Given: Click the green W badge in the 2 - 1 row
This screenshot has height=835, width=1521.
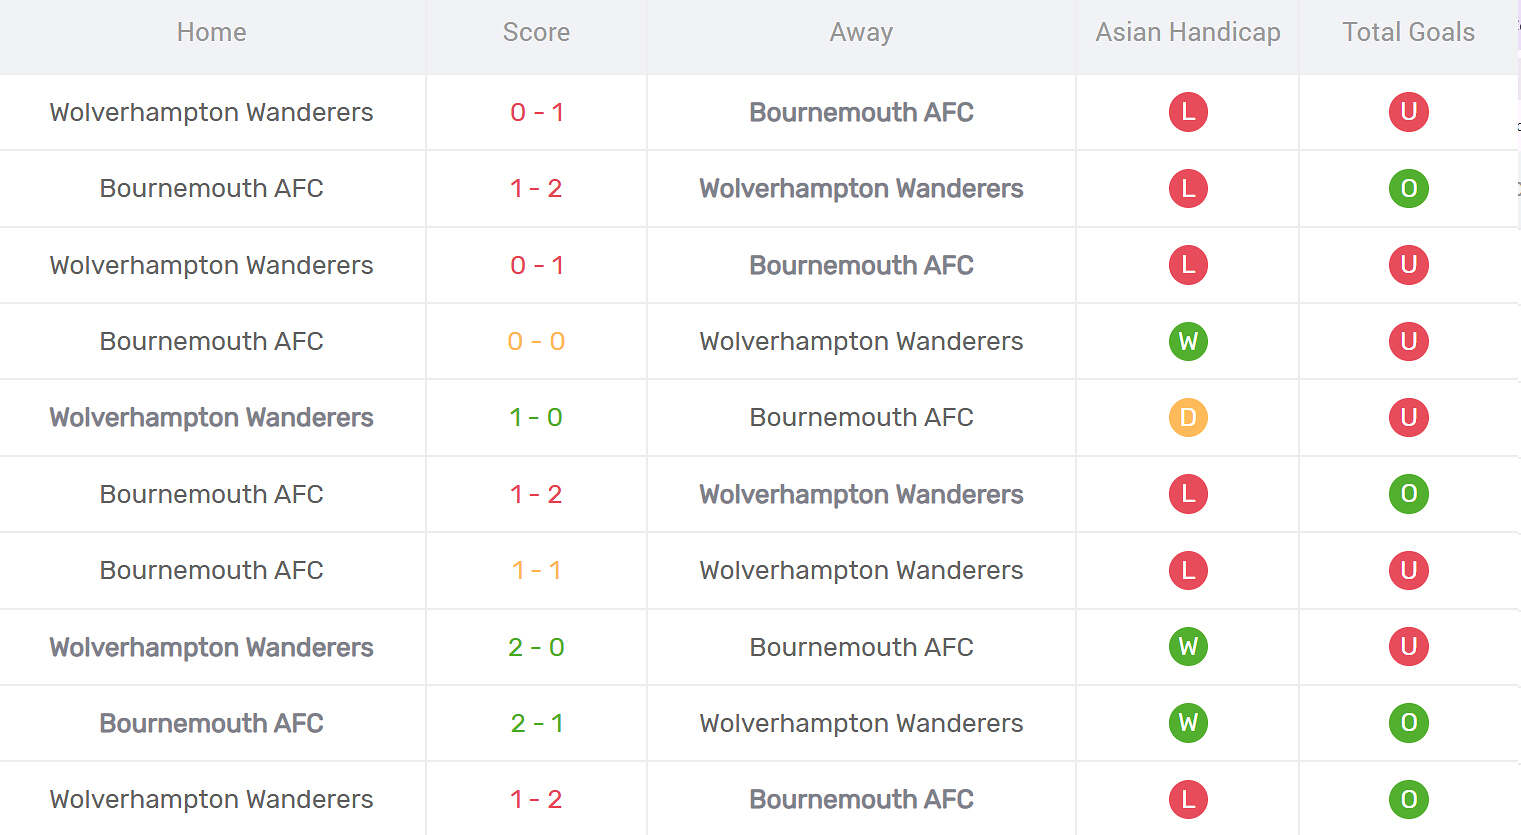Looking at the screenshot, I should [1188, 723].
